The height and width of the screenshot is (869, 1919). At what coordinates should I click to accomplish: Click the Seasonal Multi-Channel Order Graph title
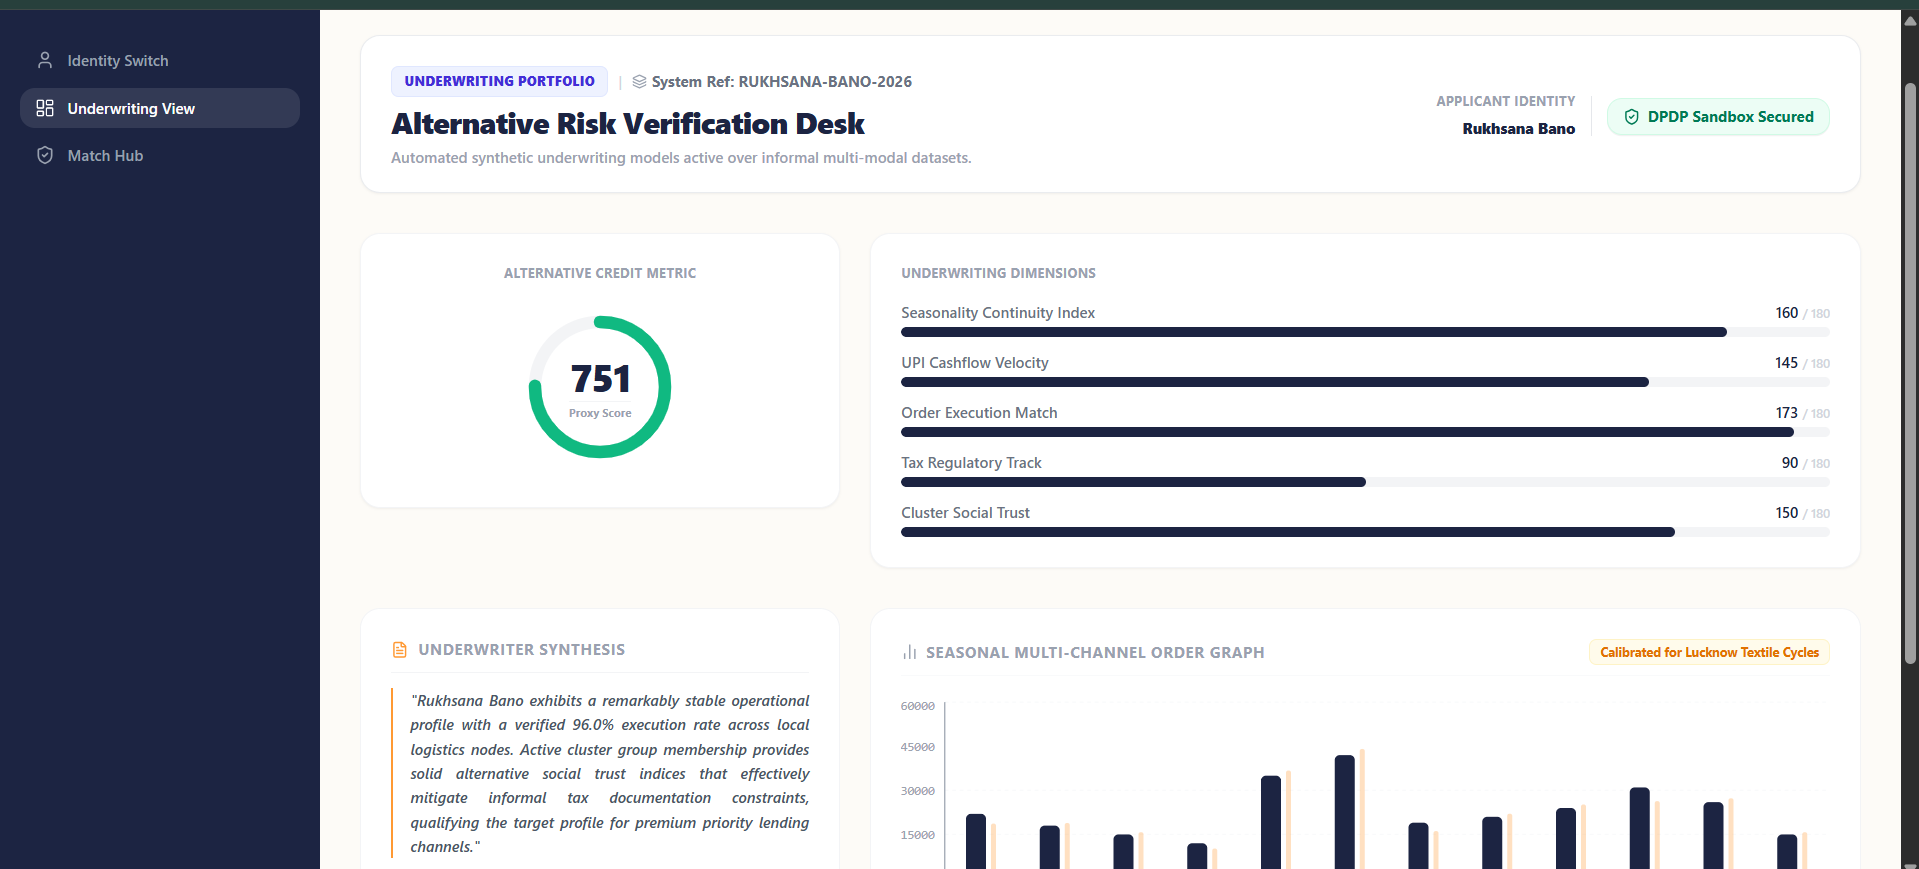pyautogui.click(x=1095, y=653)
